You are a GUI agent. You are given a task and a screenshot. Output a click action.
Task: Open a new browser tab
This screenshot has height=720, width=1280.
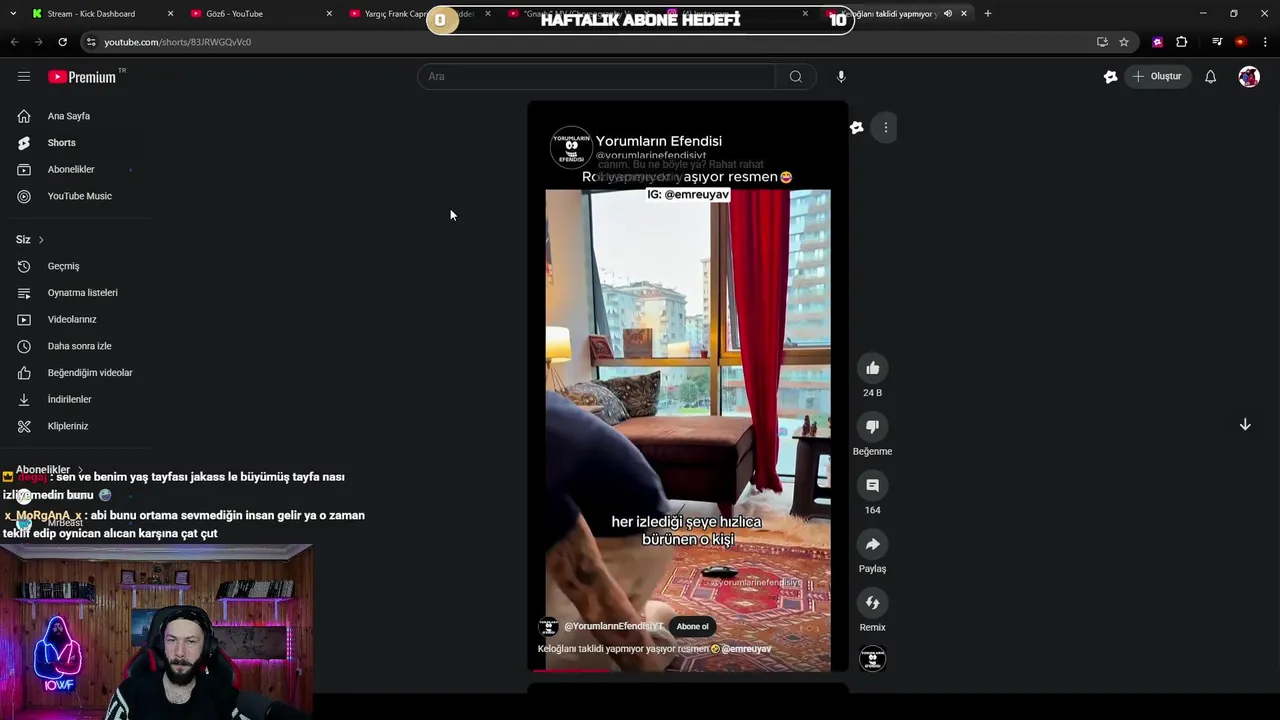click(x=988, y=14)
